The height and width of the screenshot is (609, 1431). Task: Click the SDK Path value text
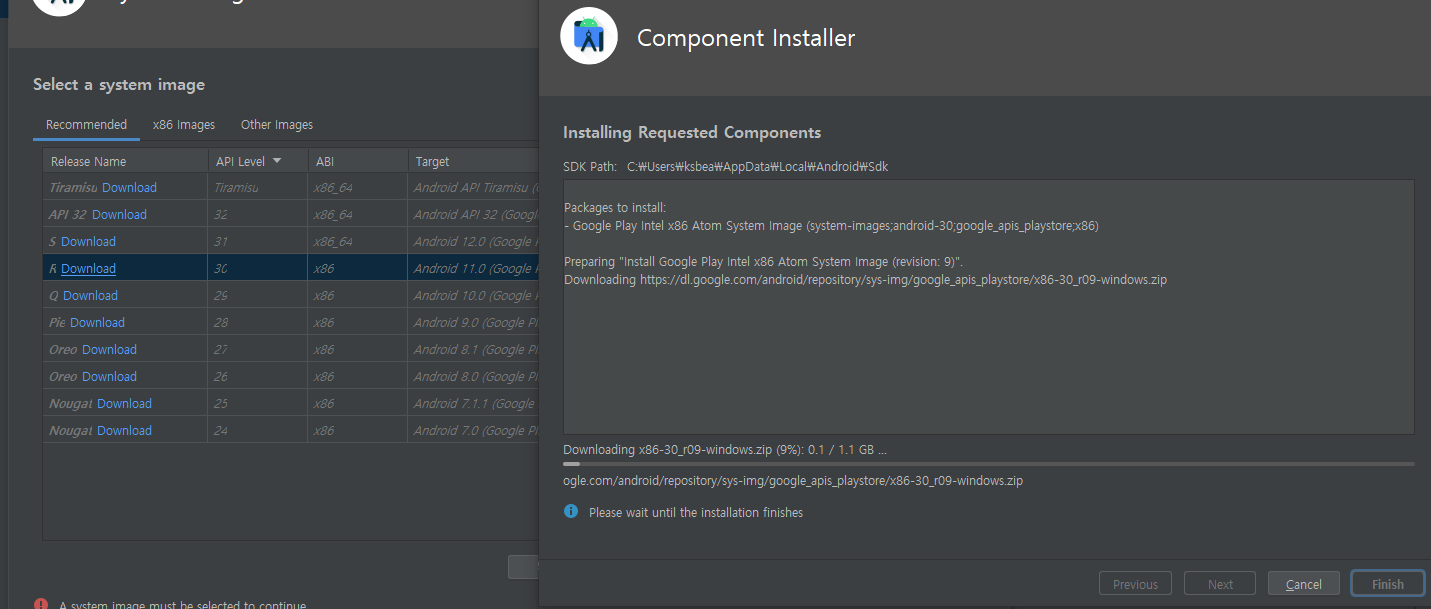pos(757,167)
